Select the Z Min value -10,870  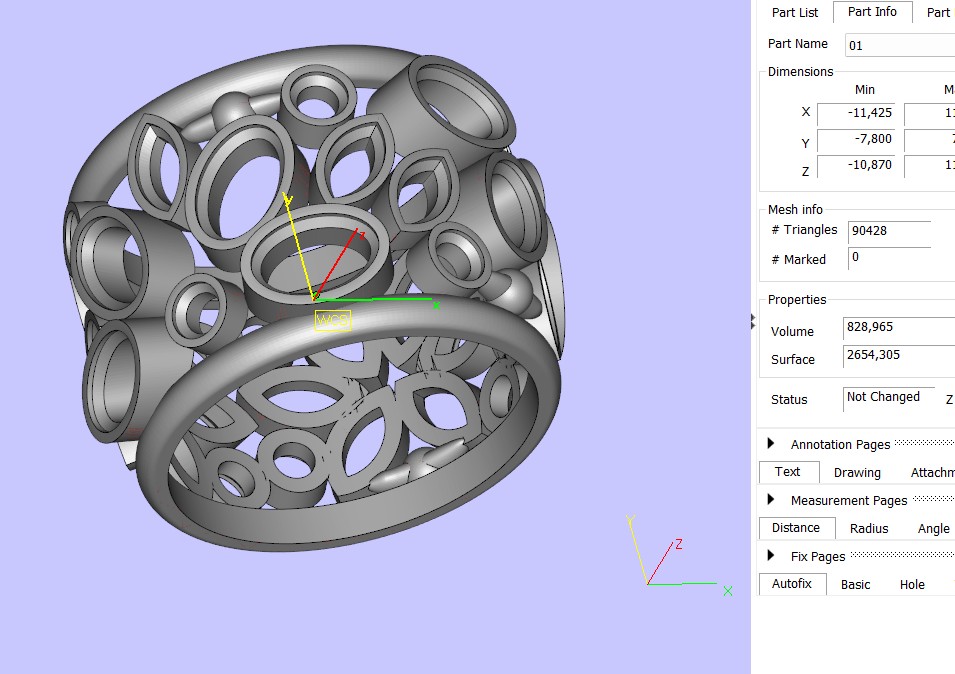pos(856,165)
